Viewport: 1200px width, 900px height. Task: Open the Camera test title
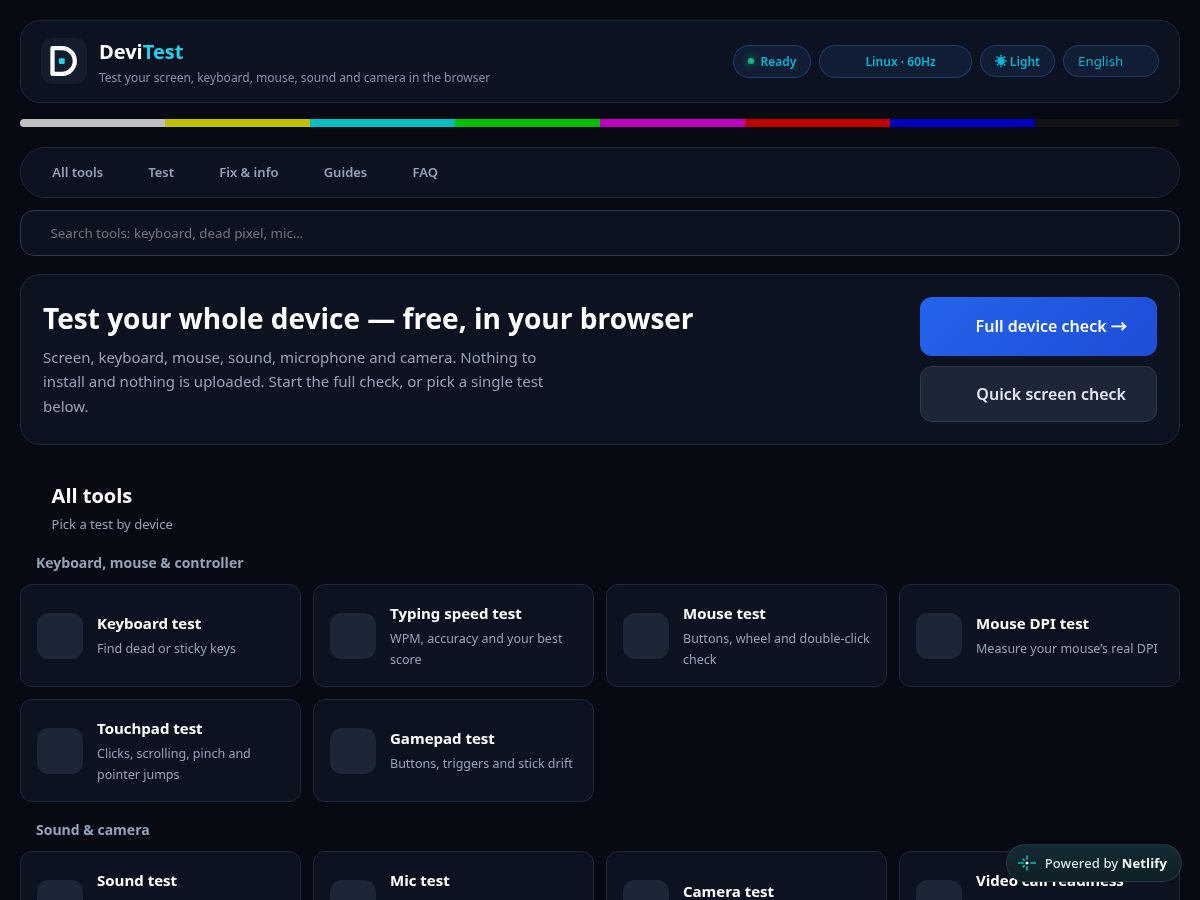[x=728, y=891]
